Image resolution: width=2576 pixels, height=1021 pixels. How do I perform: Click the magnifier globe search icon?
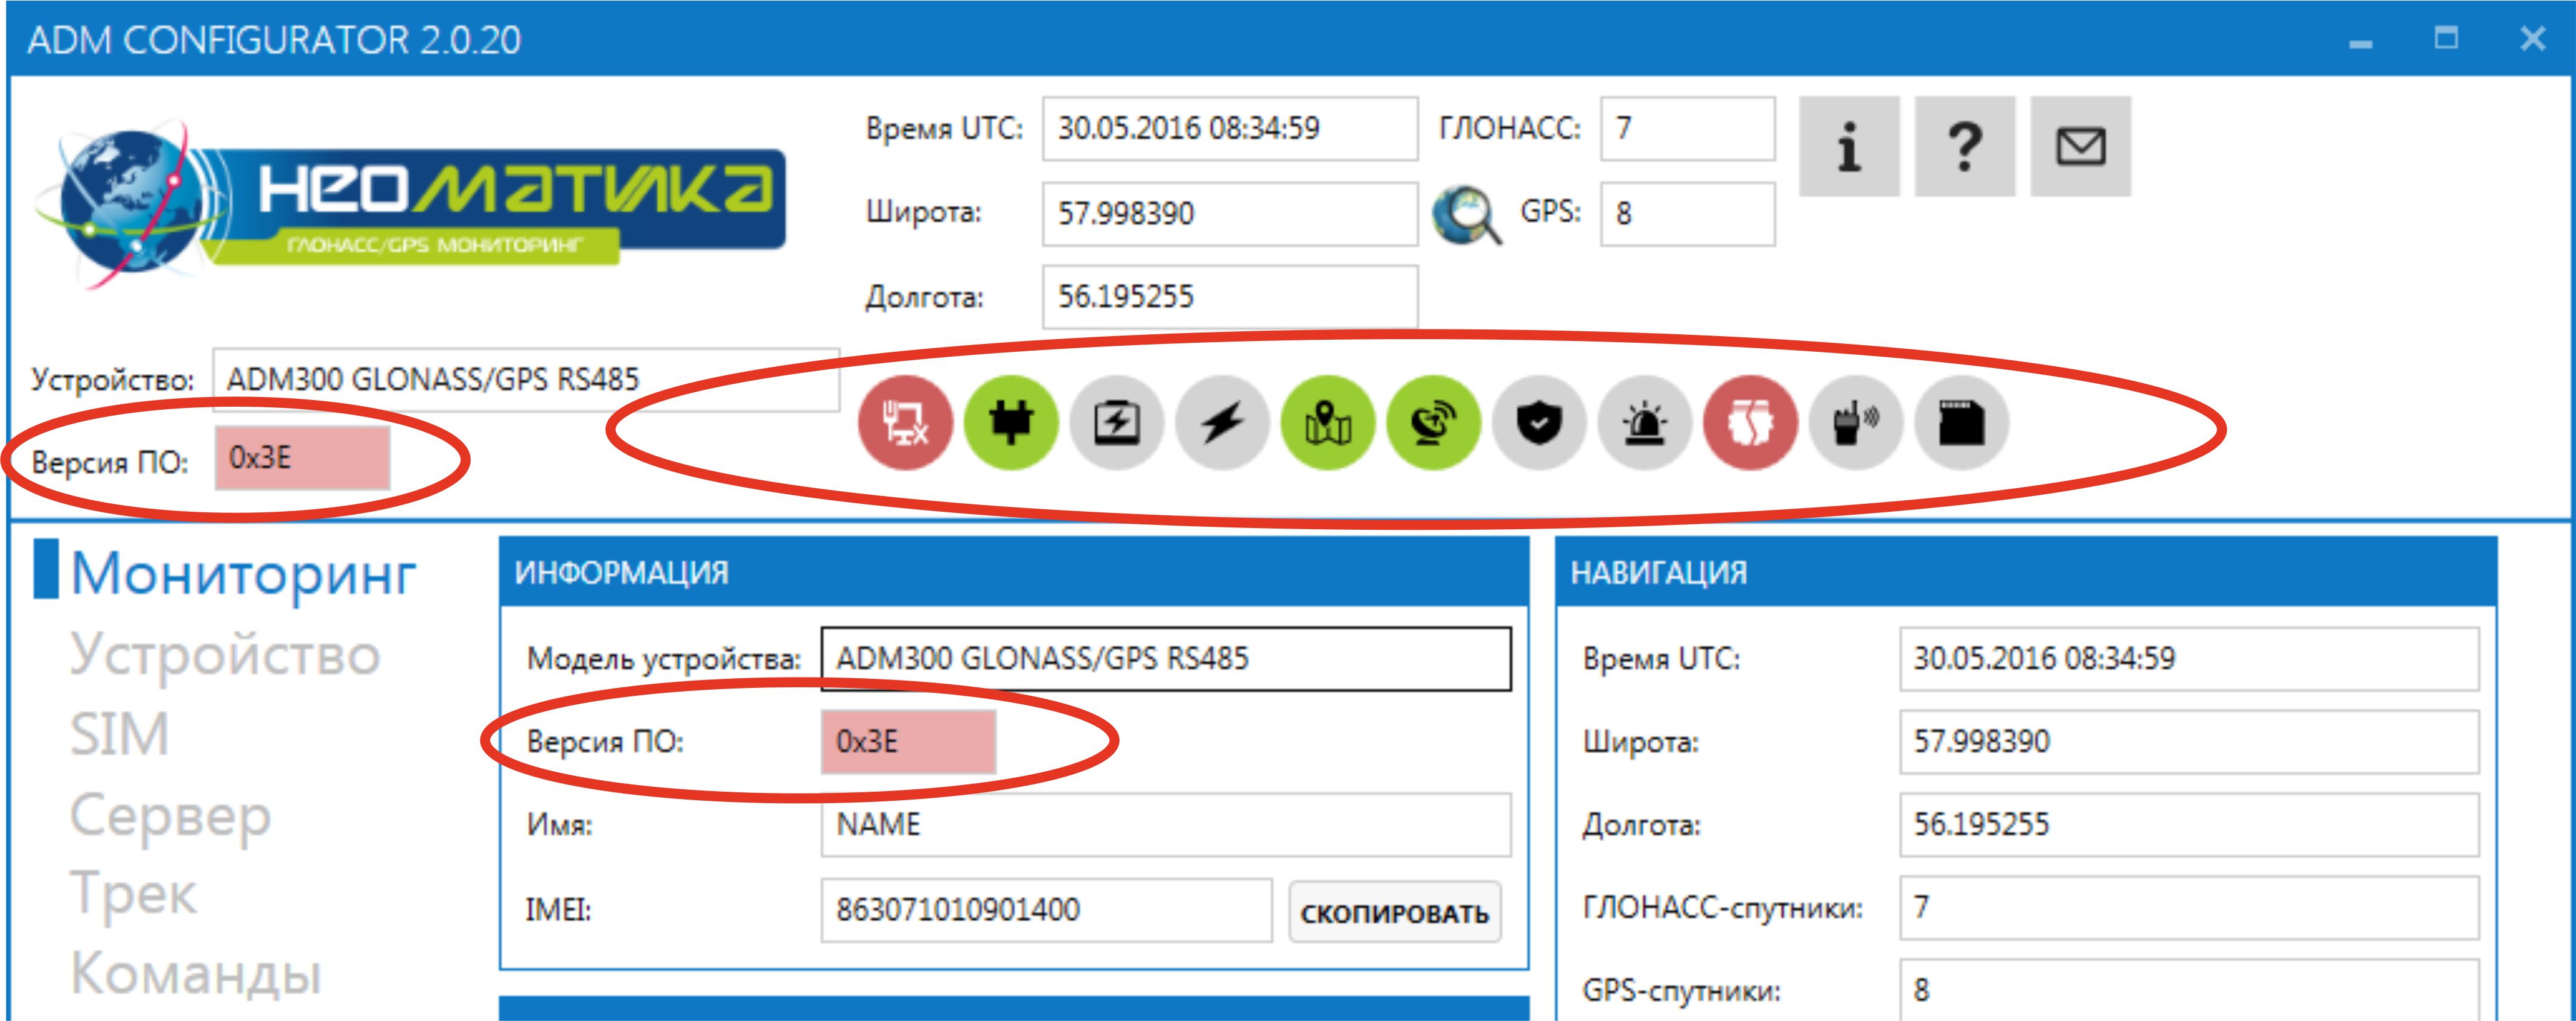1466,215
